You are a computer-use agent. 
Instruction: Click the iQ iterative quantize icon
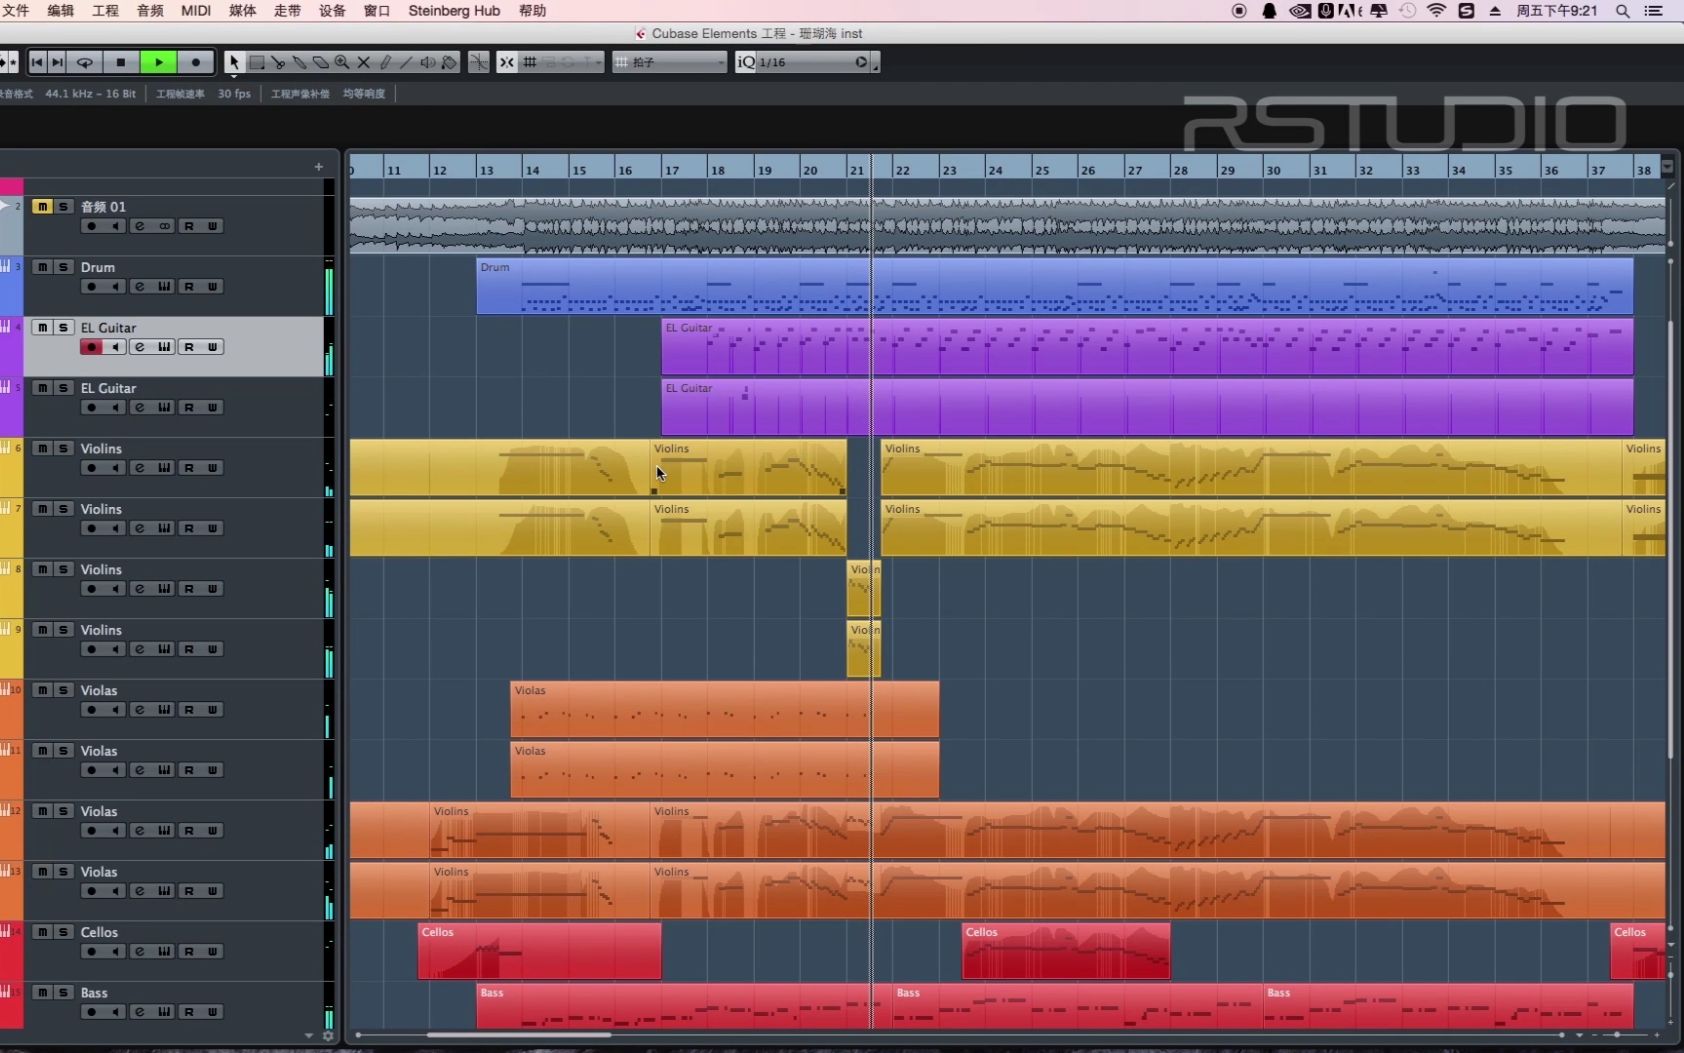point(746,62)
